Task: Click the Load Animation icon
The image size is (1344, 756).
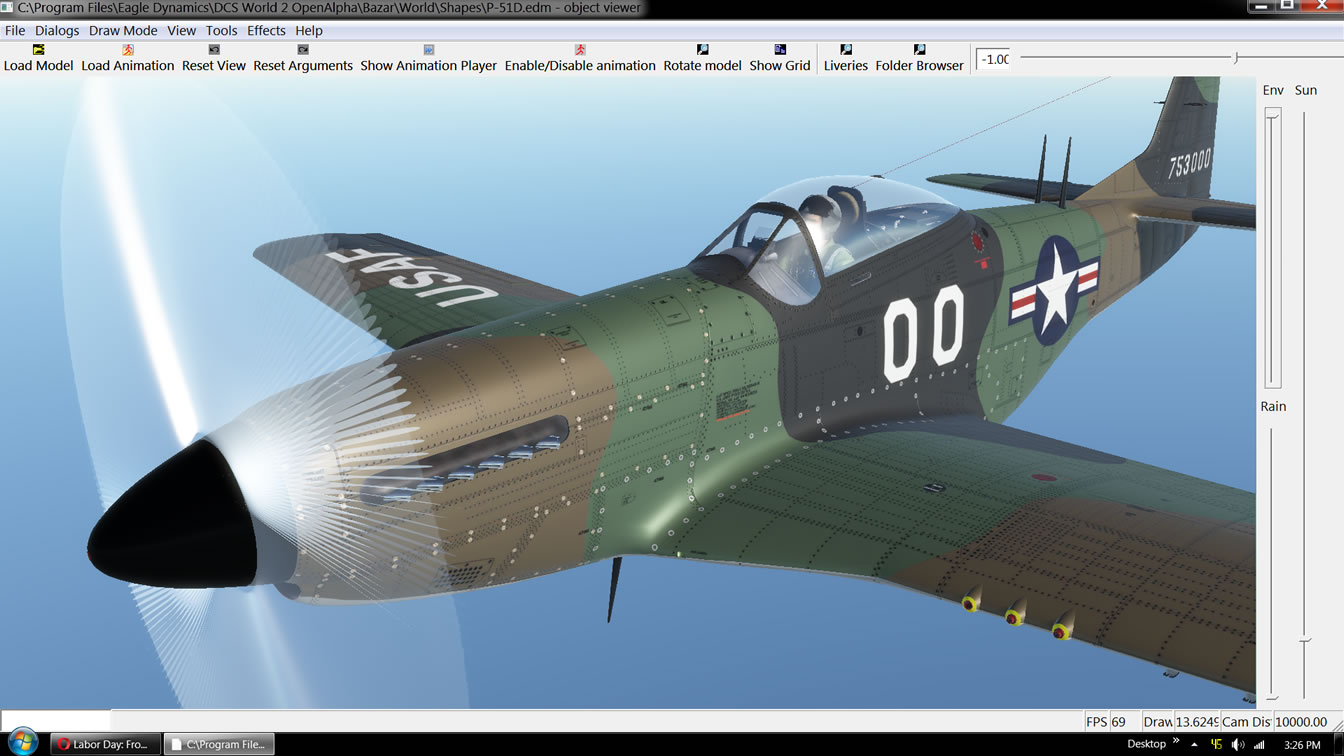Action: point(127,50)
